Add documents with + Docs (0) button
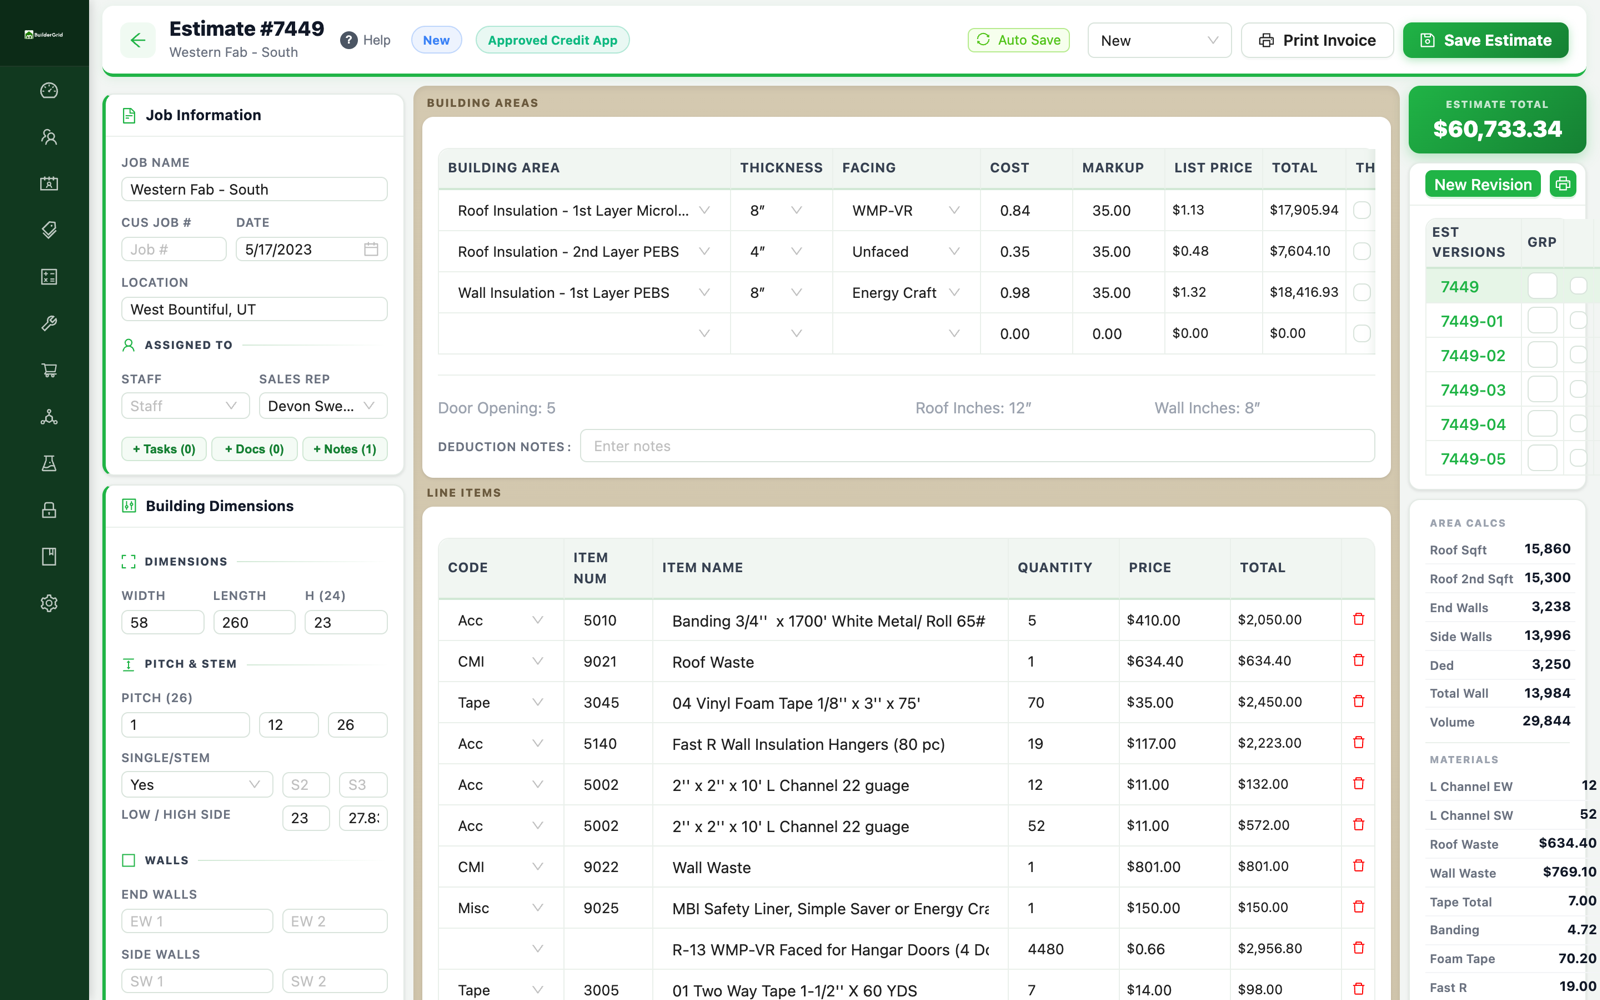The width and height of the screenshot is (1600, 1000). 254,449
